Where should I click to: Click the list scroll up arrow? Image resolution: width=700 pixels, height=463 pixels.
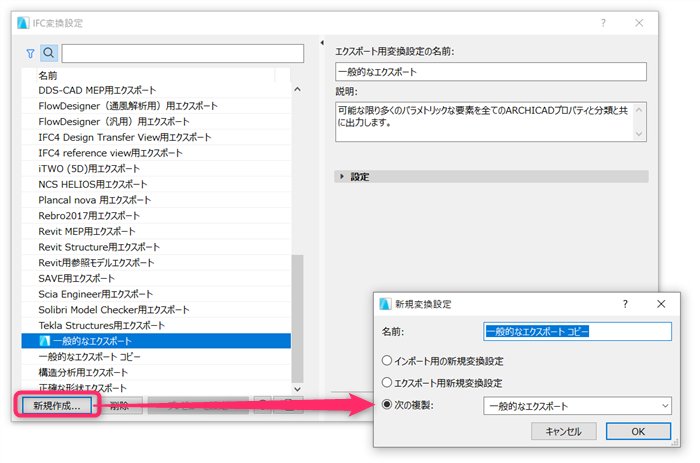point(297,89)
